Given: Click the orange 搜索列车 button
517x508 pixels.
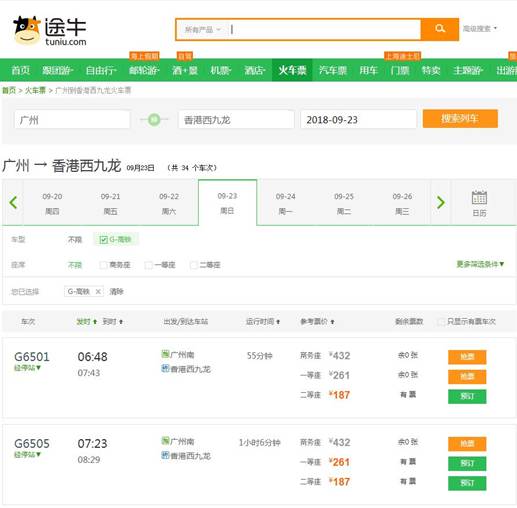Looking at the screenshot, I should [x=460, y=119].
